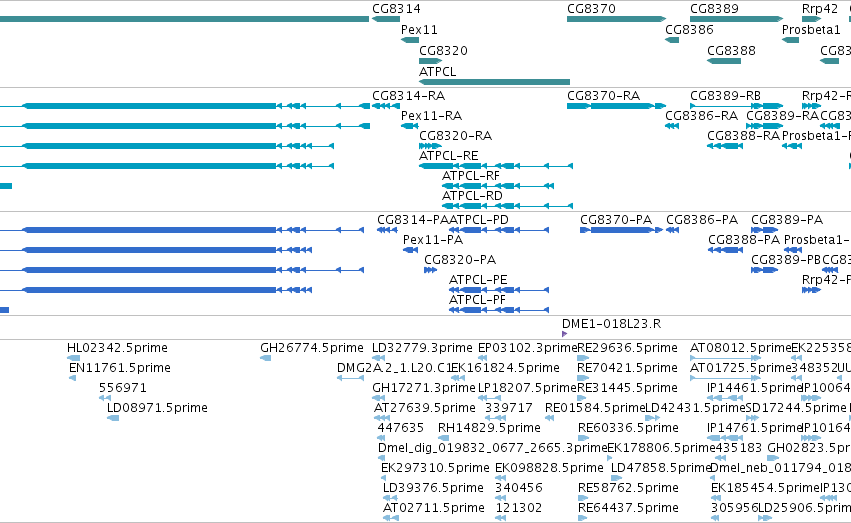Click the EN11761.5prime EST label

pyautogui.click(x=120, y=368)
